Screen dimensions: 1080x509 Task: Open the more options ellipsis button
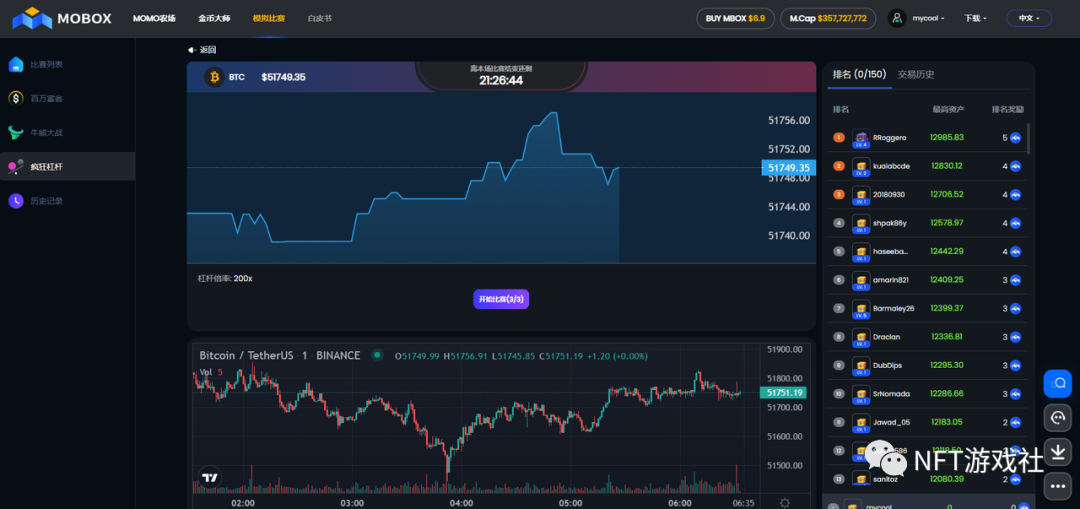point(1057,486)
